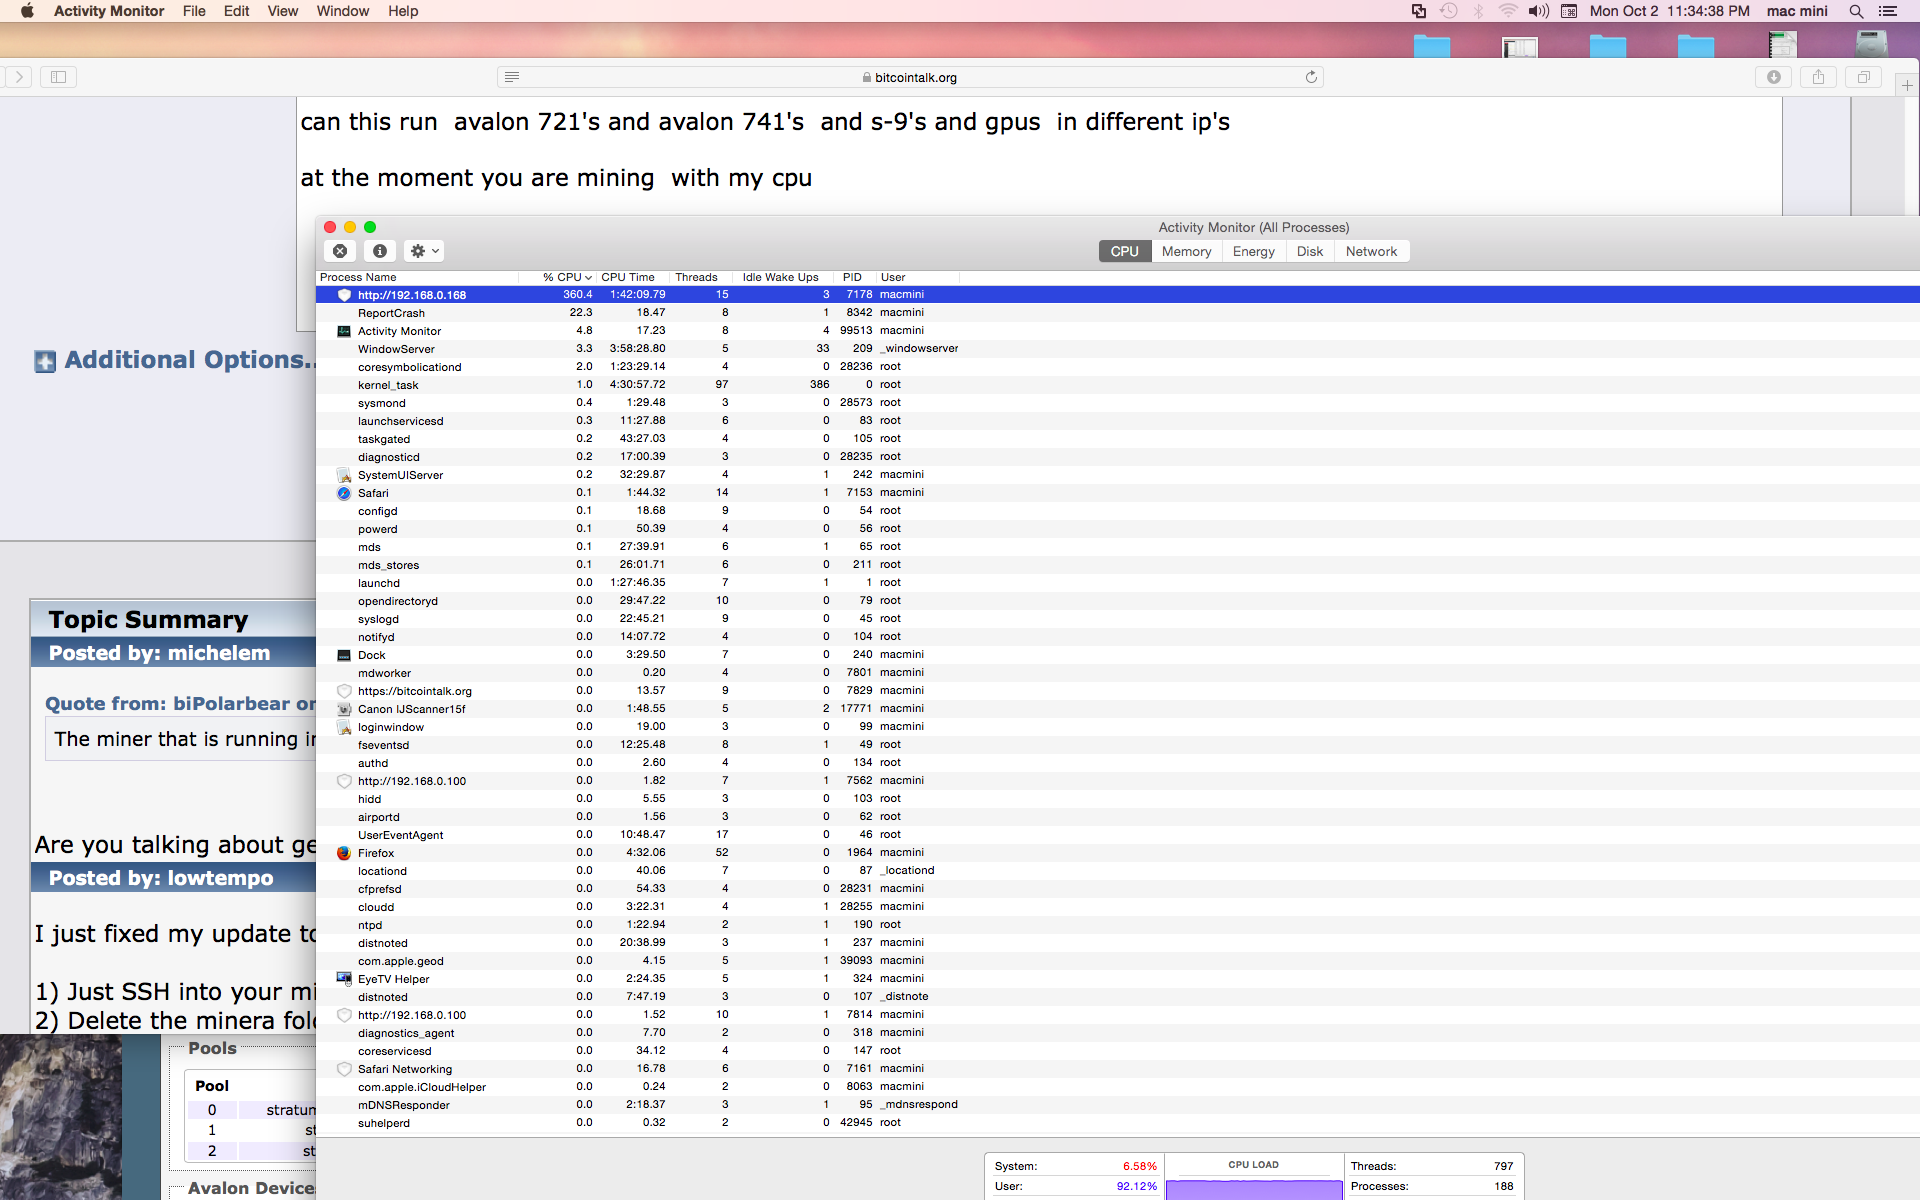The image size is (1920, 1200).
Task: Click the screen mirroring icon in menu bar
Action: pyautogui.click(x=1418, y=11)
